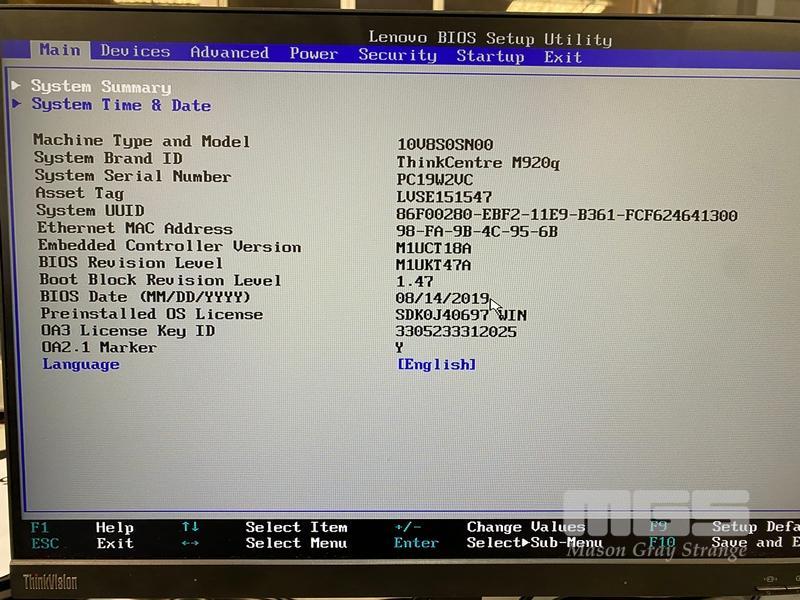This screenshot has height=600, width=800.
Task: Change the [English] language value
Action: [x=436, y=364]
